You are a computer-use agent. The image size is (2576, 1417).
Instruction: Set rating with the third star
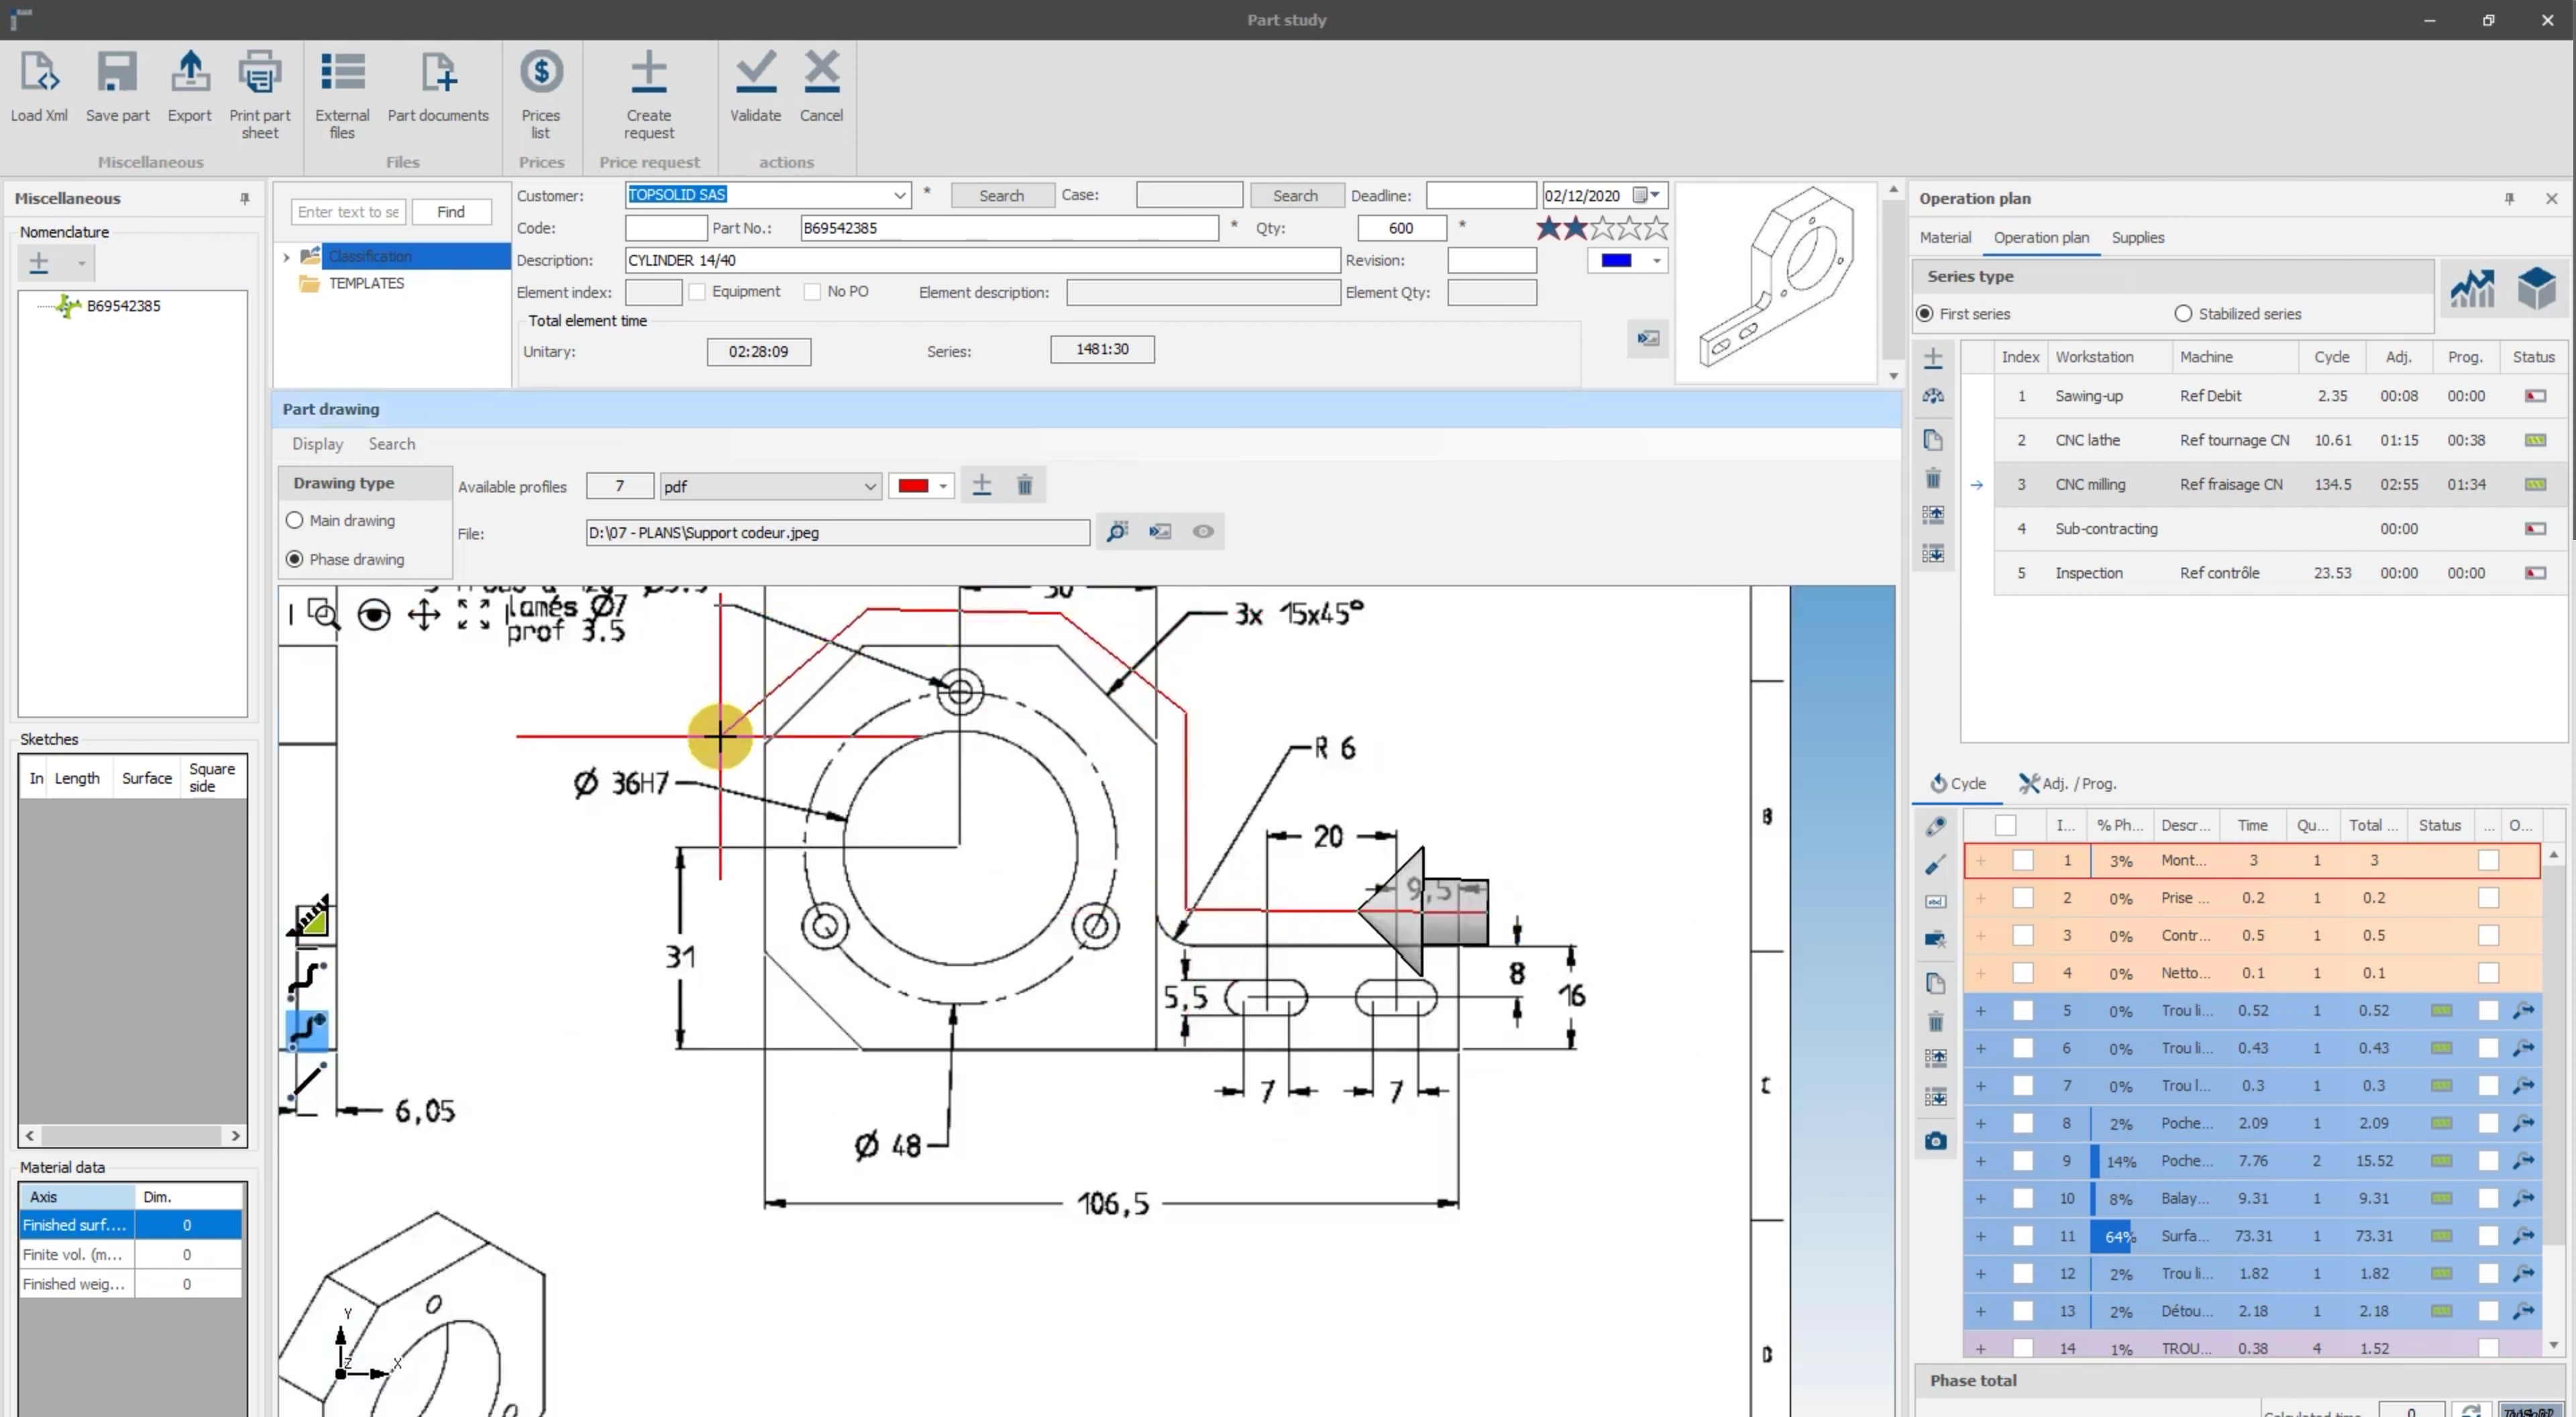pos(1602,228)
